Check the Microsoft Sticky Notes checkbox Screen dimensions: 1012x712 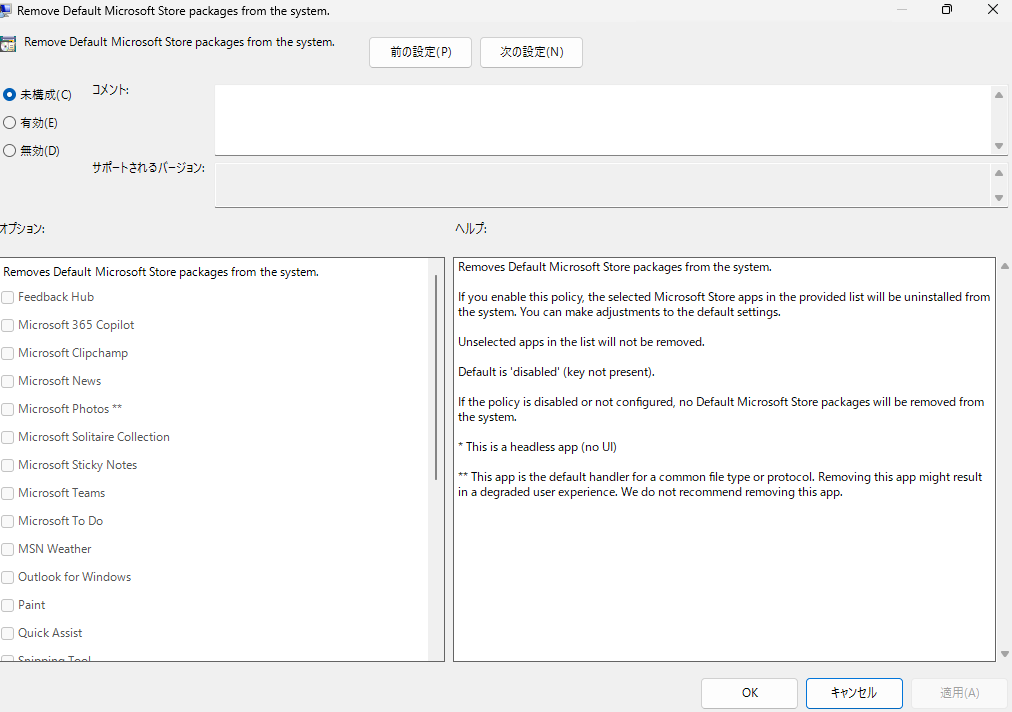(8, 465)
